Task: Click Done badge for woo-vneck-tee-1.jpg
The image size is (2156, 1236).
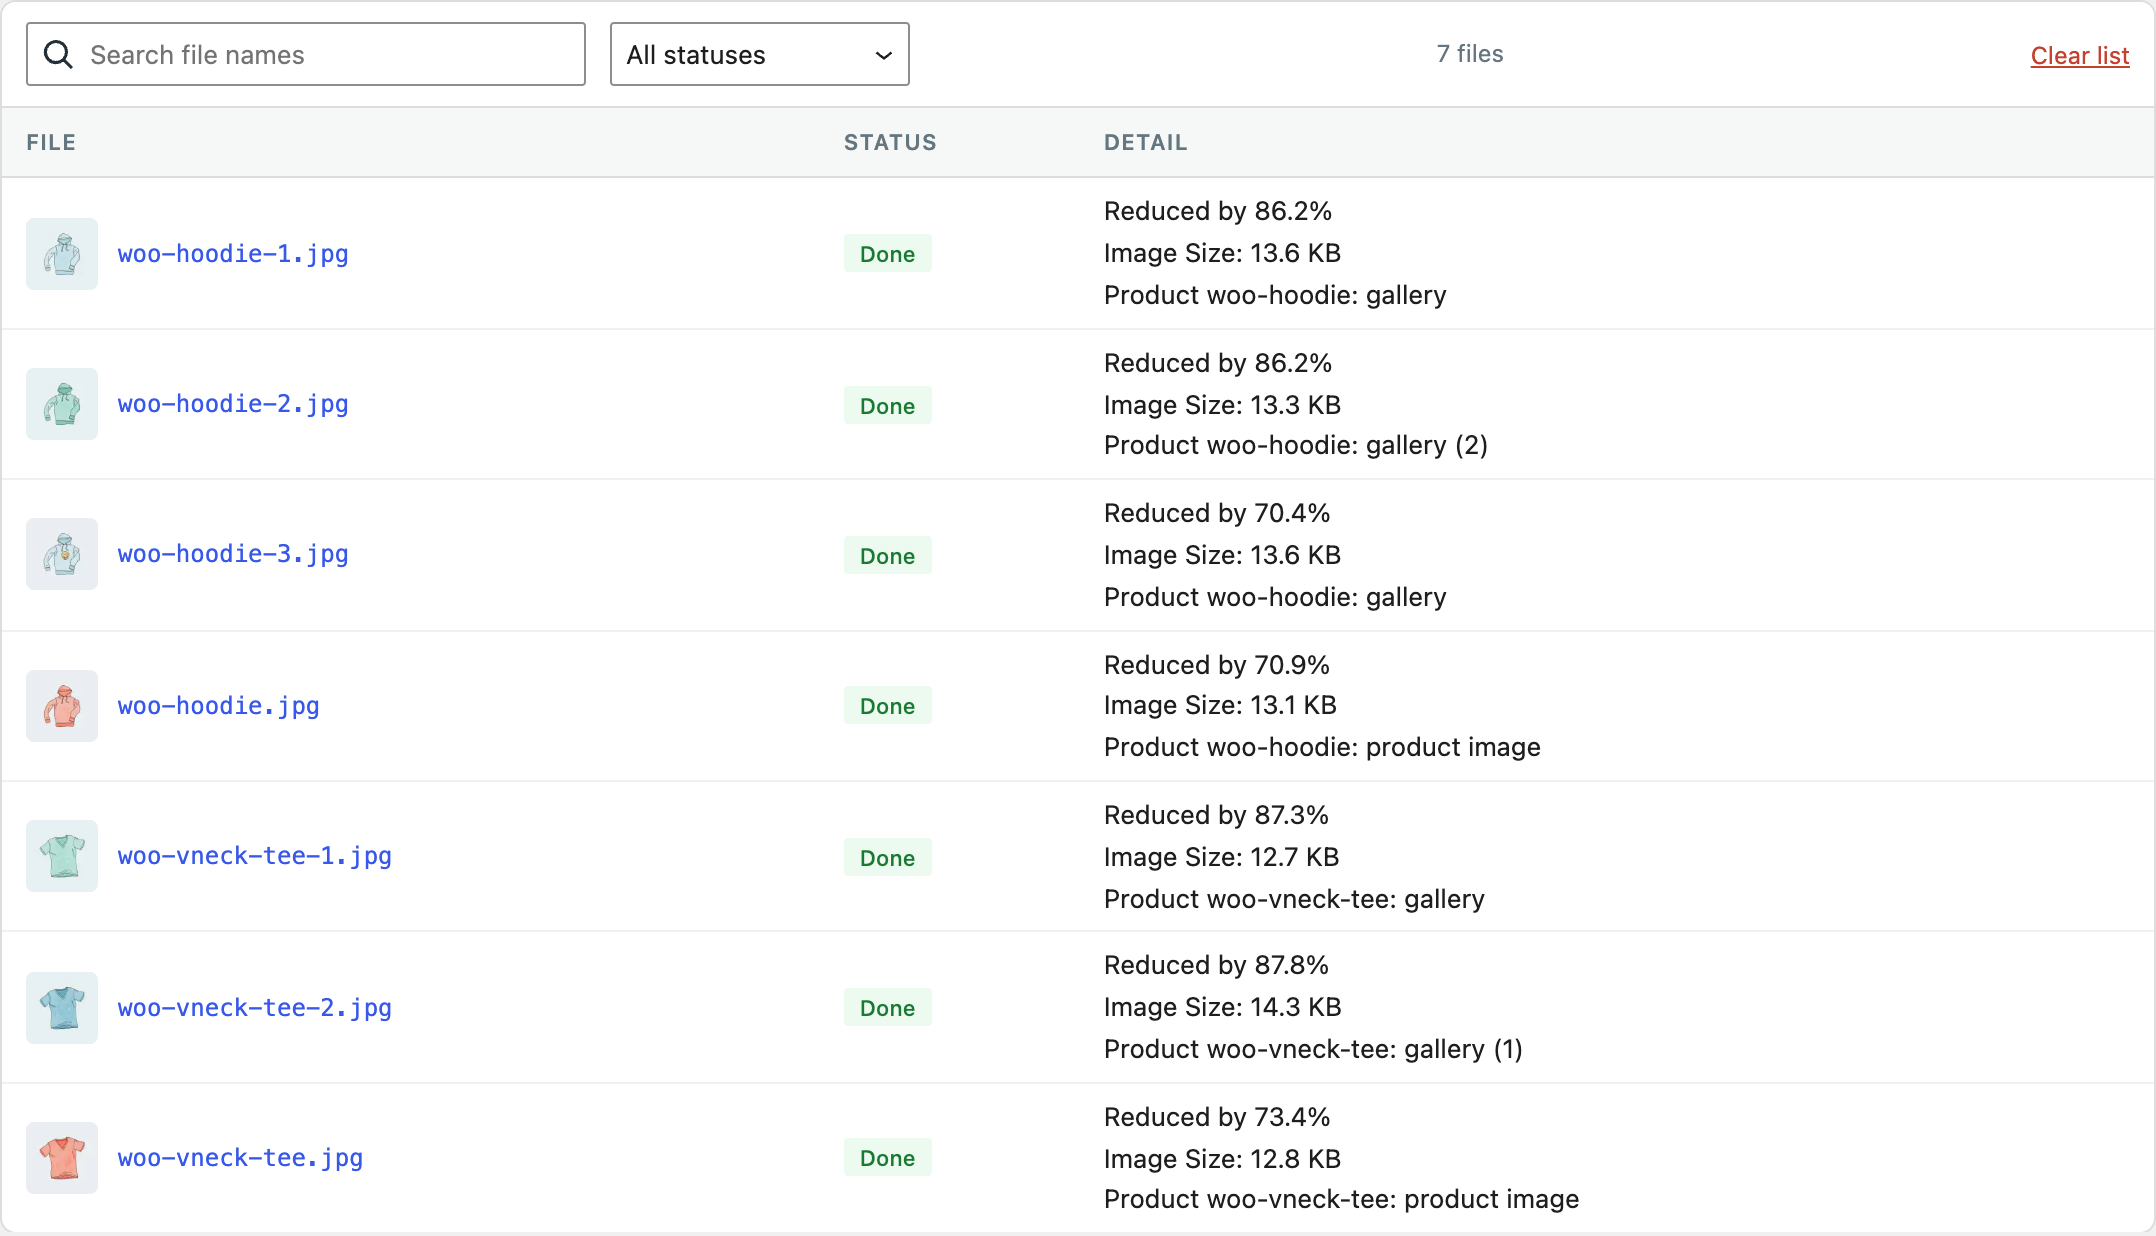Action: pos(888,858)
